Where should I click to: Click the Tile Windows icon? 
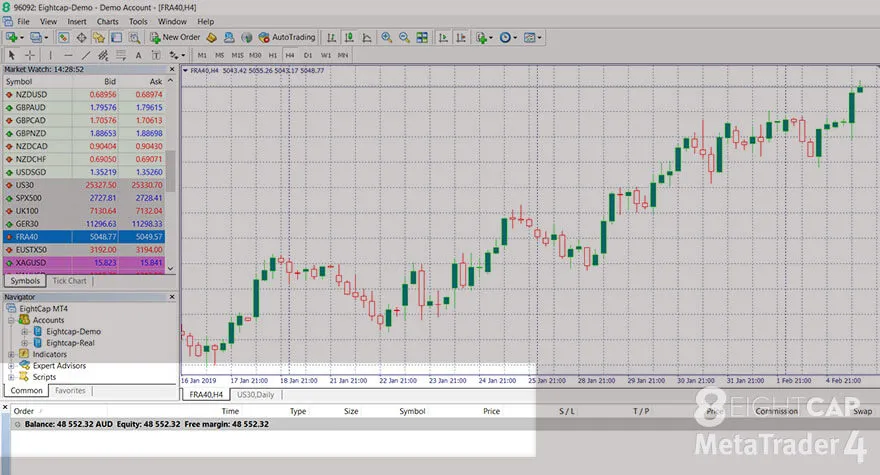pos(422,38)
